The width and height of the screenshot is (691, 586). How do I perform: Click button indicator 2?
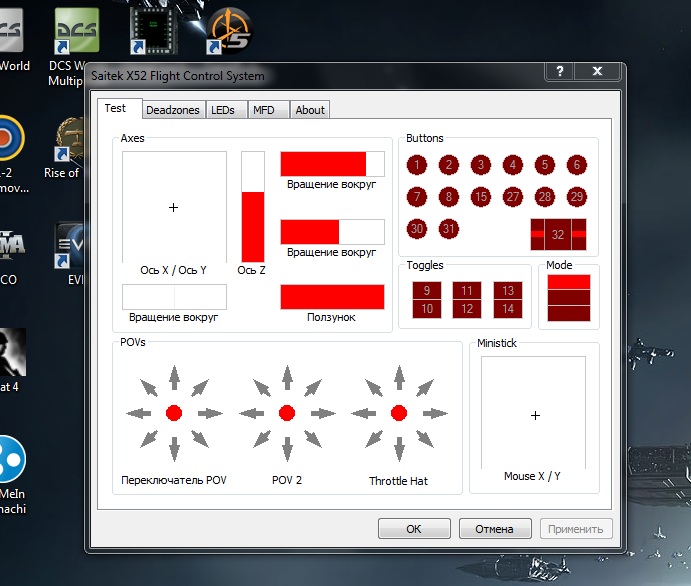click(449, 165)
